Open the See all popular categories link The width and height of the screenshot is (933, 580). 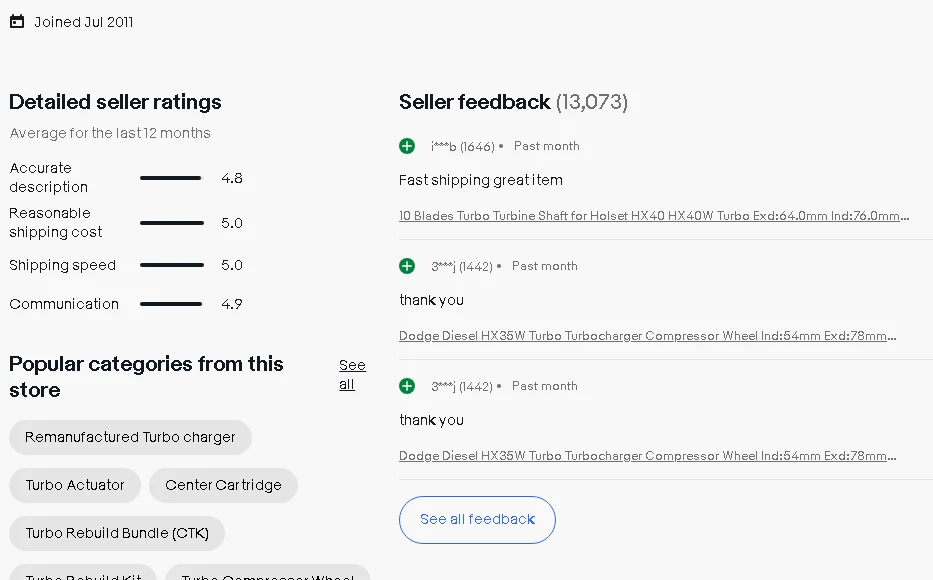352,374
